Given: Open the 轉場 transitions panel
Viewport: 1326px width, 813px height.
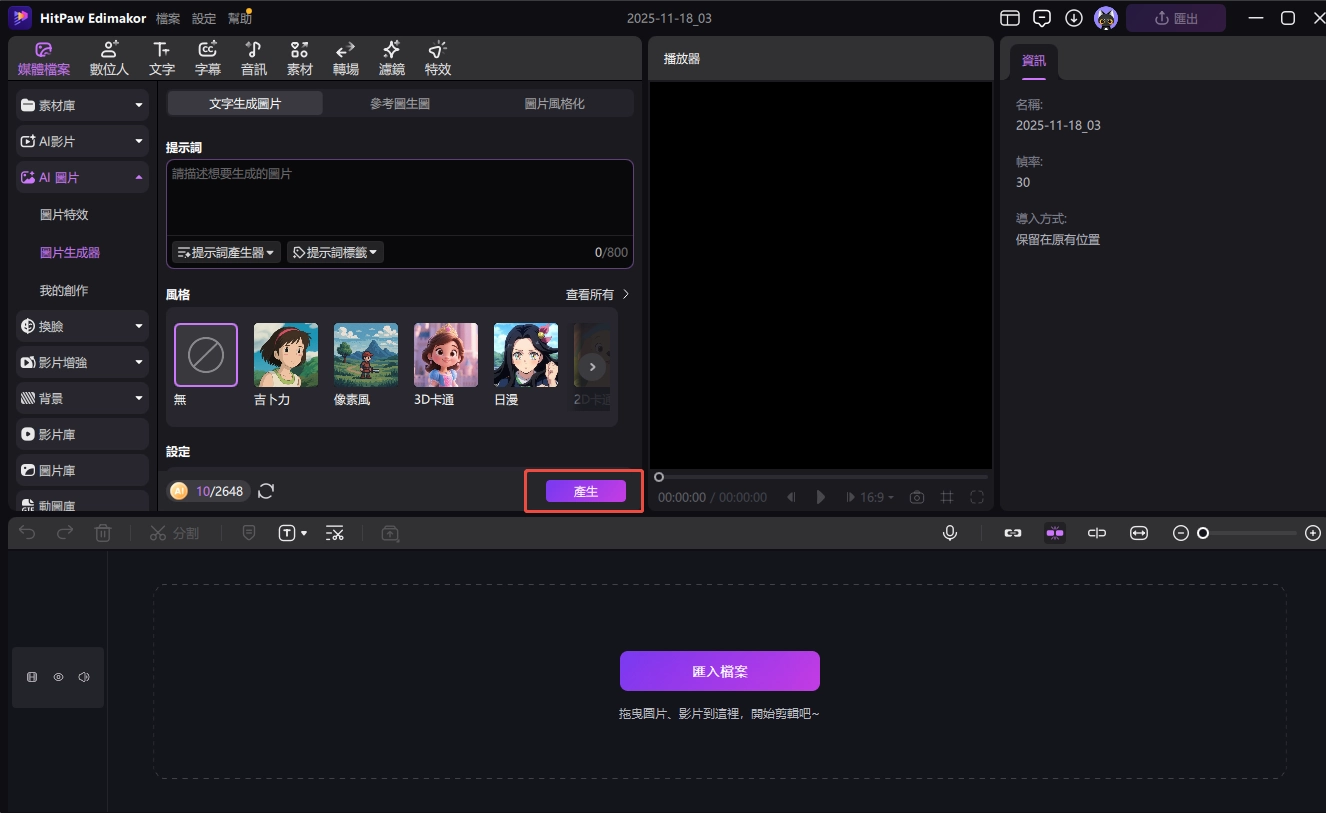Looking at the screenshot, I should [x=345, y=57].
